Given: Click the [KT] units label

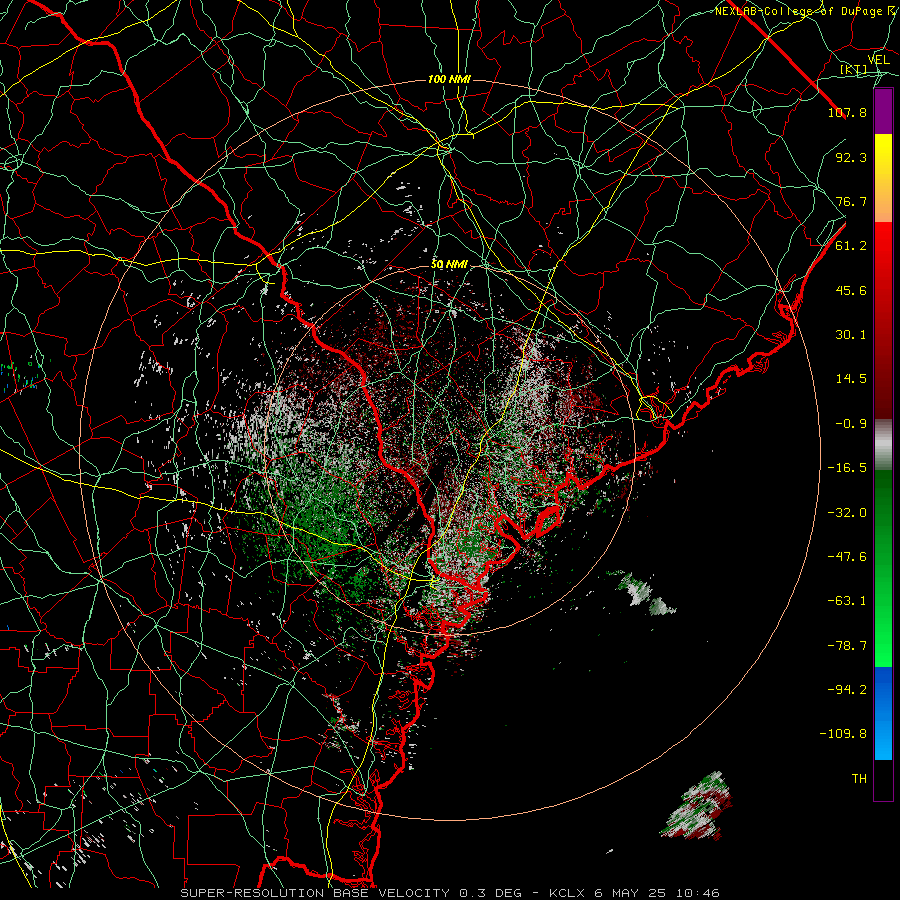Looking at the screenshot, I should point(854,70).
